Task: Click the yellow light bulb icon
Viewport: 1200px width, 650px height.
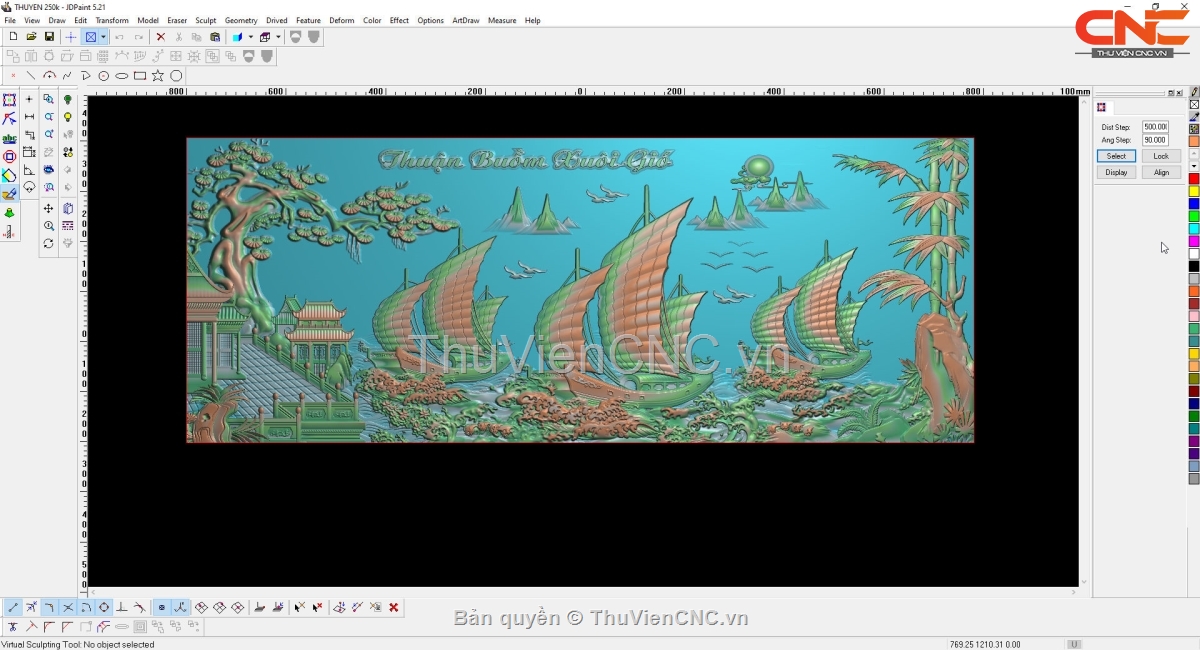Action: [x=68, y=117]
